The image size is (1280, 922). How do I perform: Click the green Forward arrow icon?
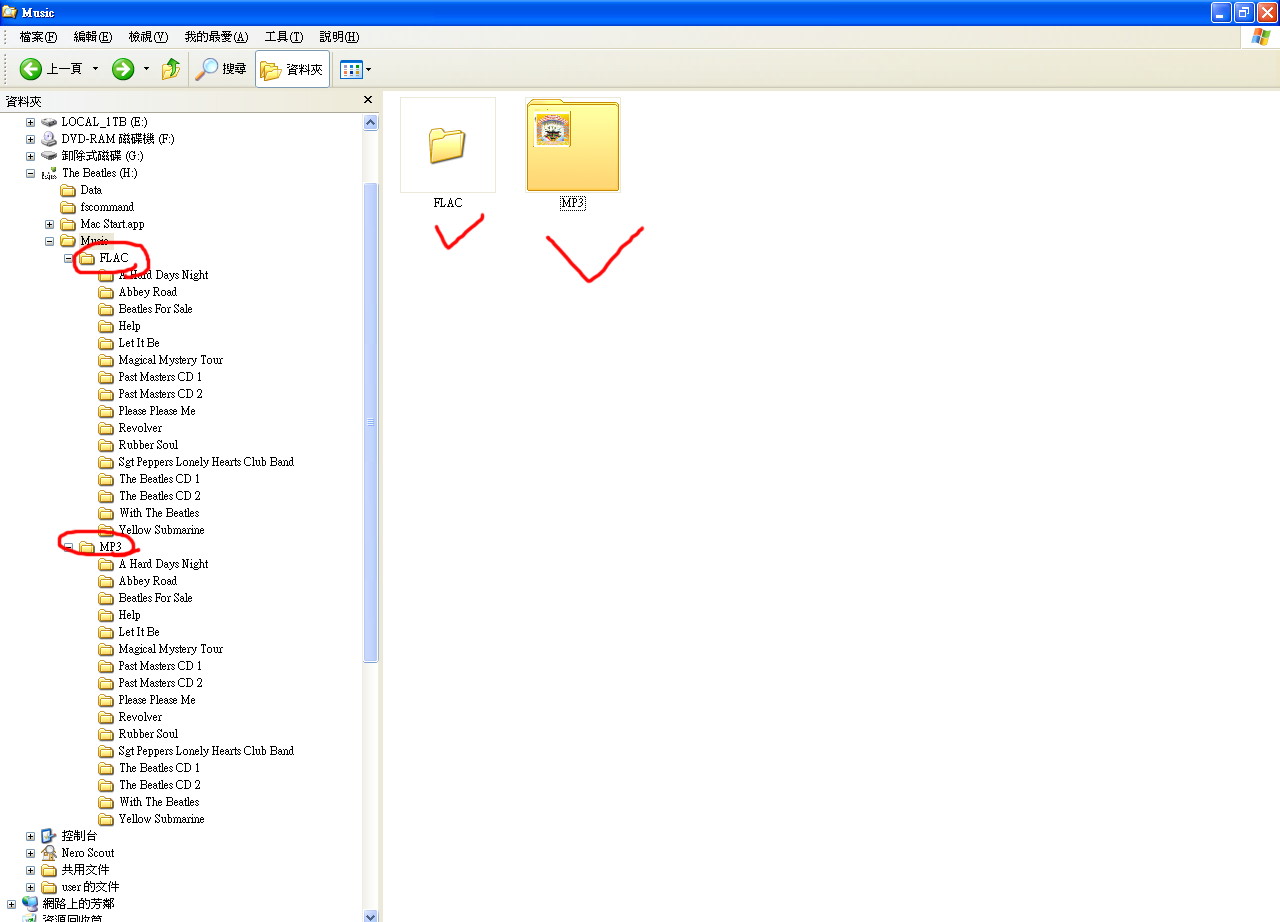click(x=123, y=69)
